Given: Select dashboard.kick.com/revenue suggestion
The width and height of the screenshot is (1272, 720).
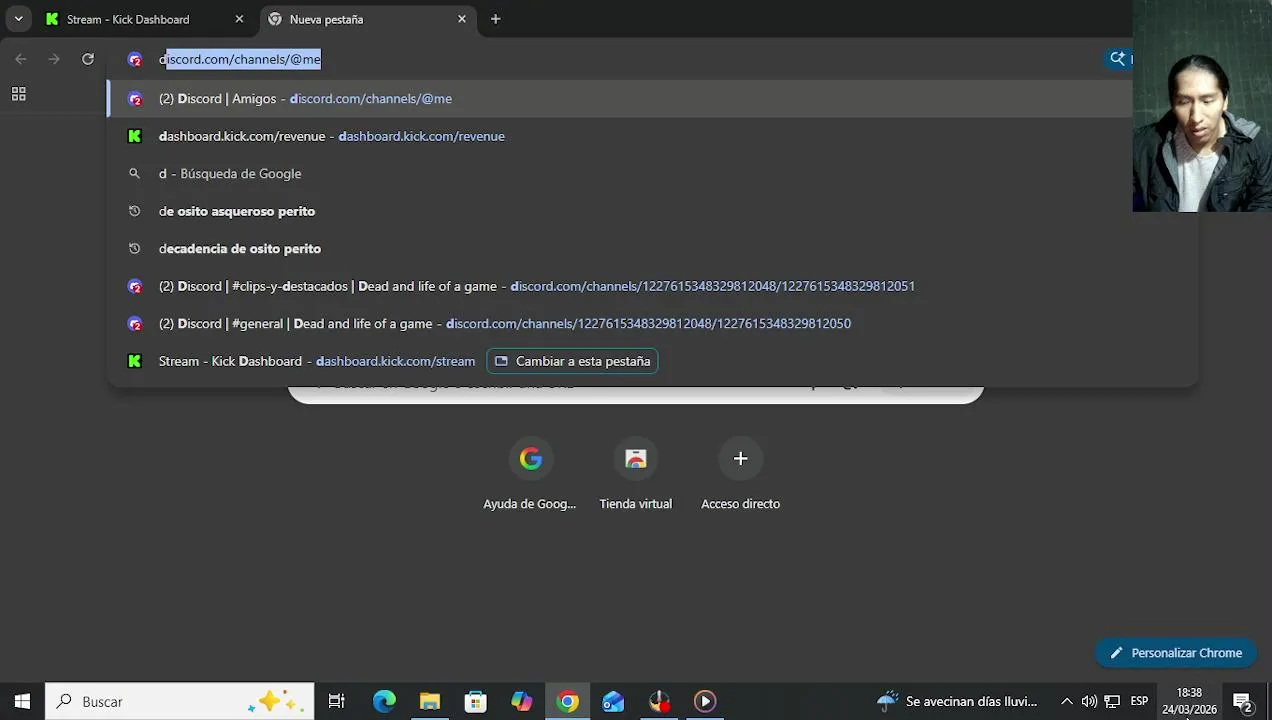Looking at the screenshot, I should point(652,136).
